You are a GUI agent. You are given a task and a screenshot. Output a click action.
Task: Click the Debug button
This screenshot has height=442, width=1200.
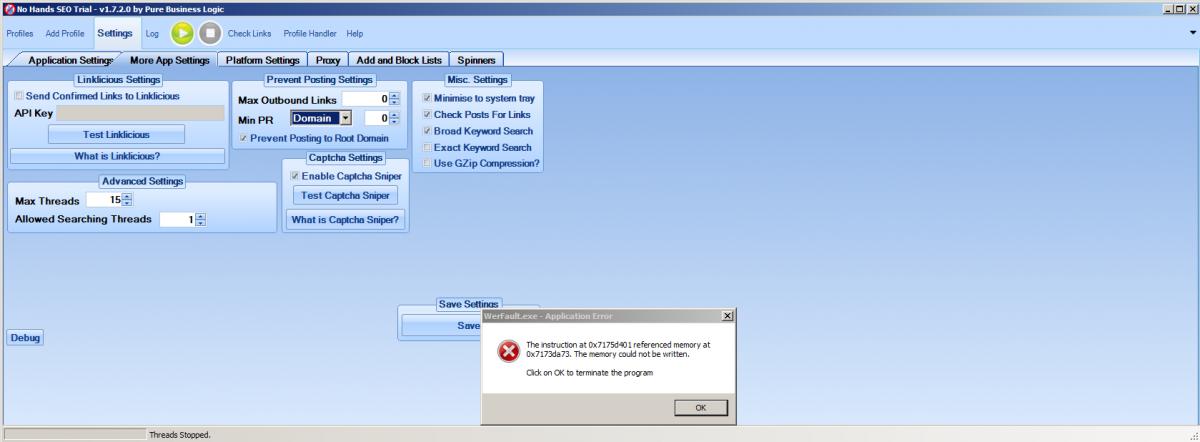25,338
